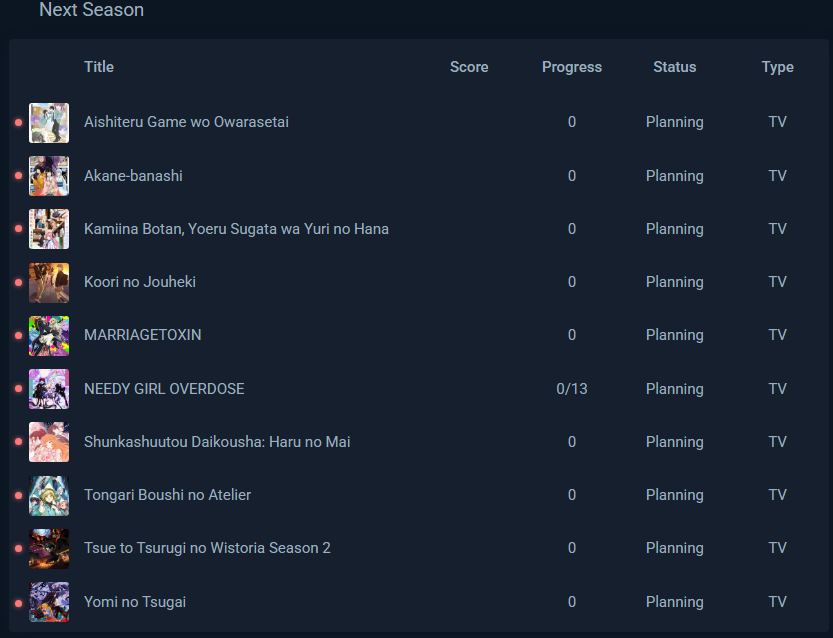Click the Next Season section heading
The image size is (833, 638).
(91, 10)
